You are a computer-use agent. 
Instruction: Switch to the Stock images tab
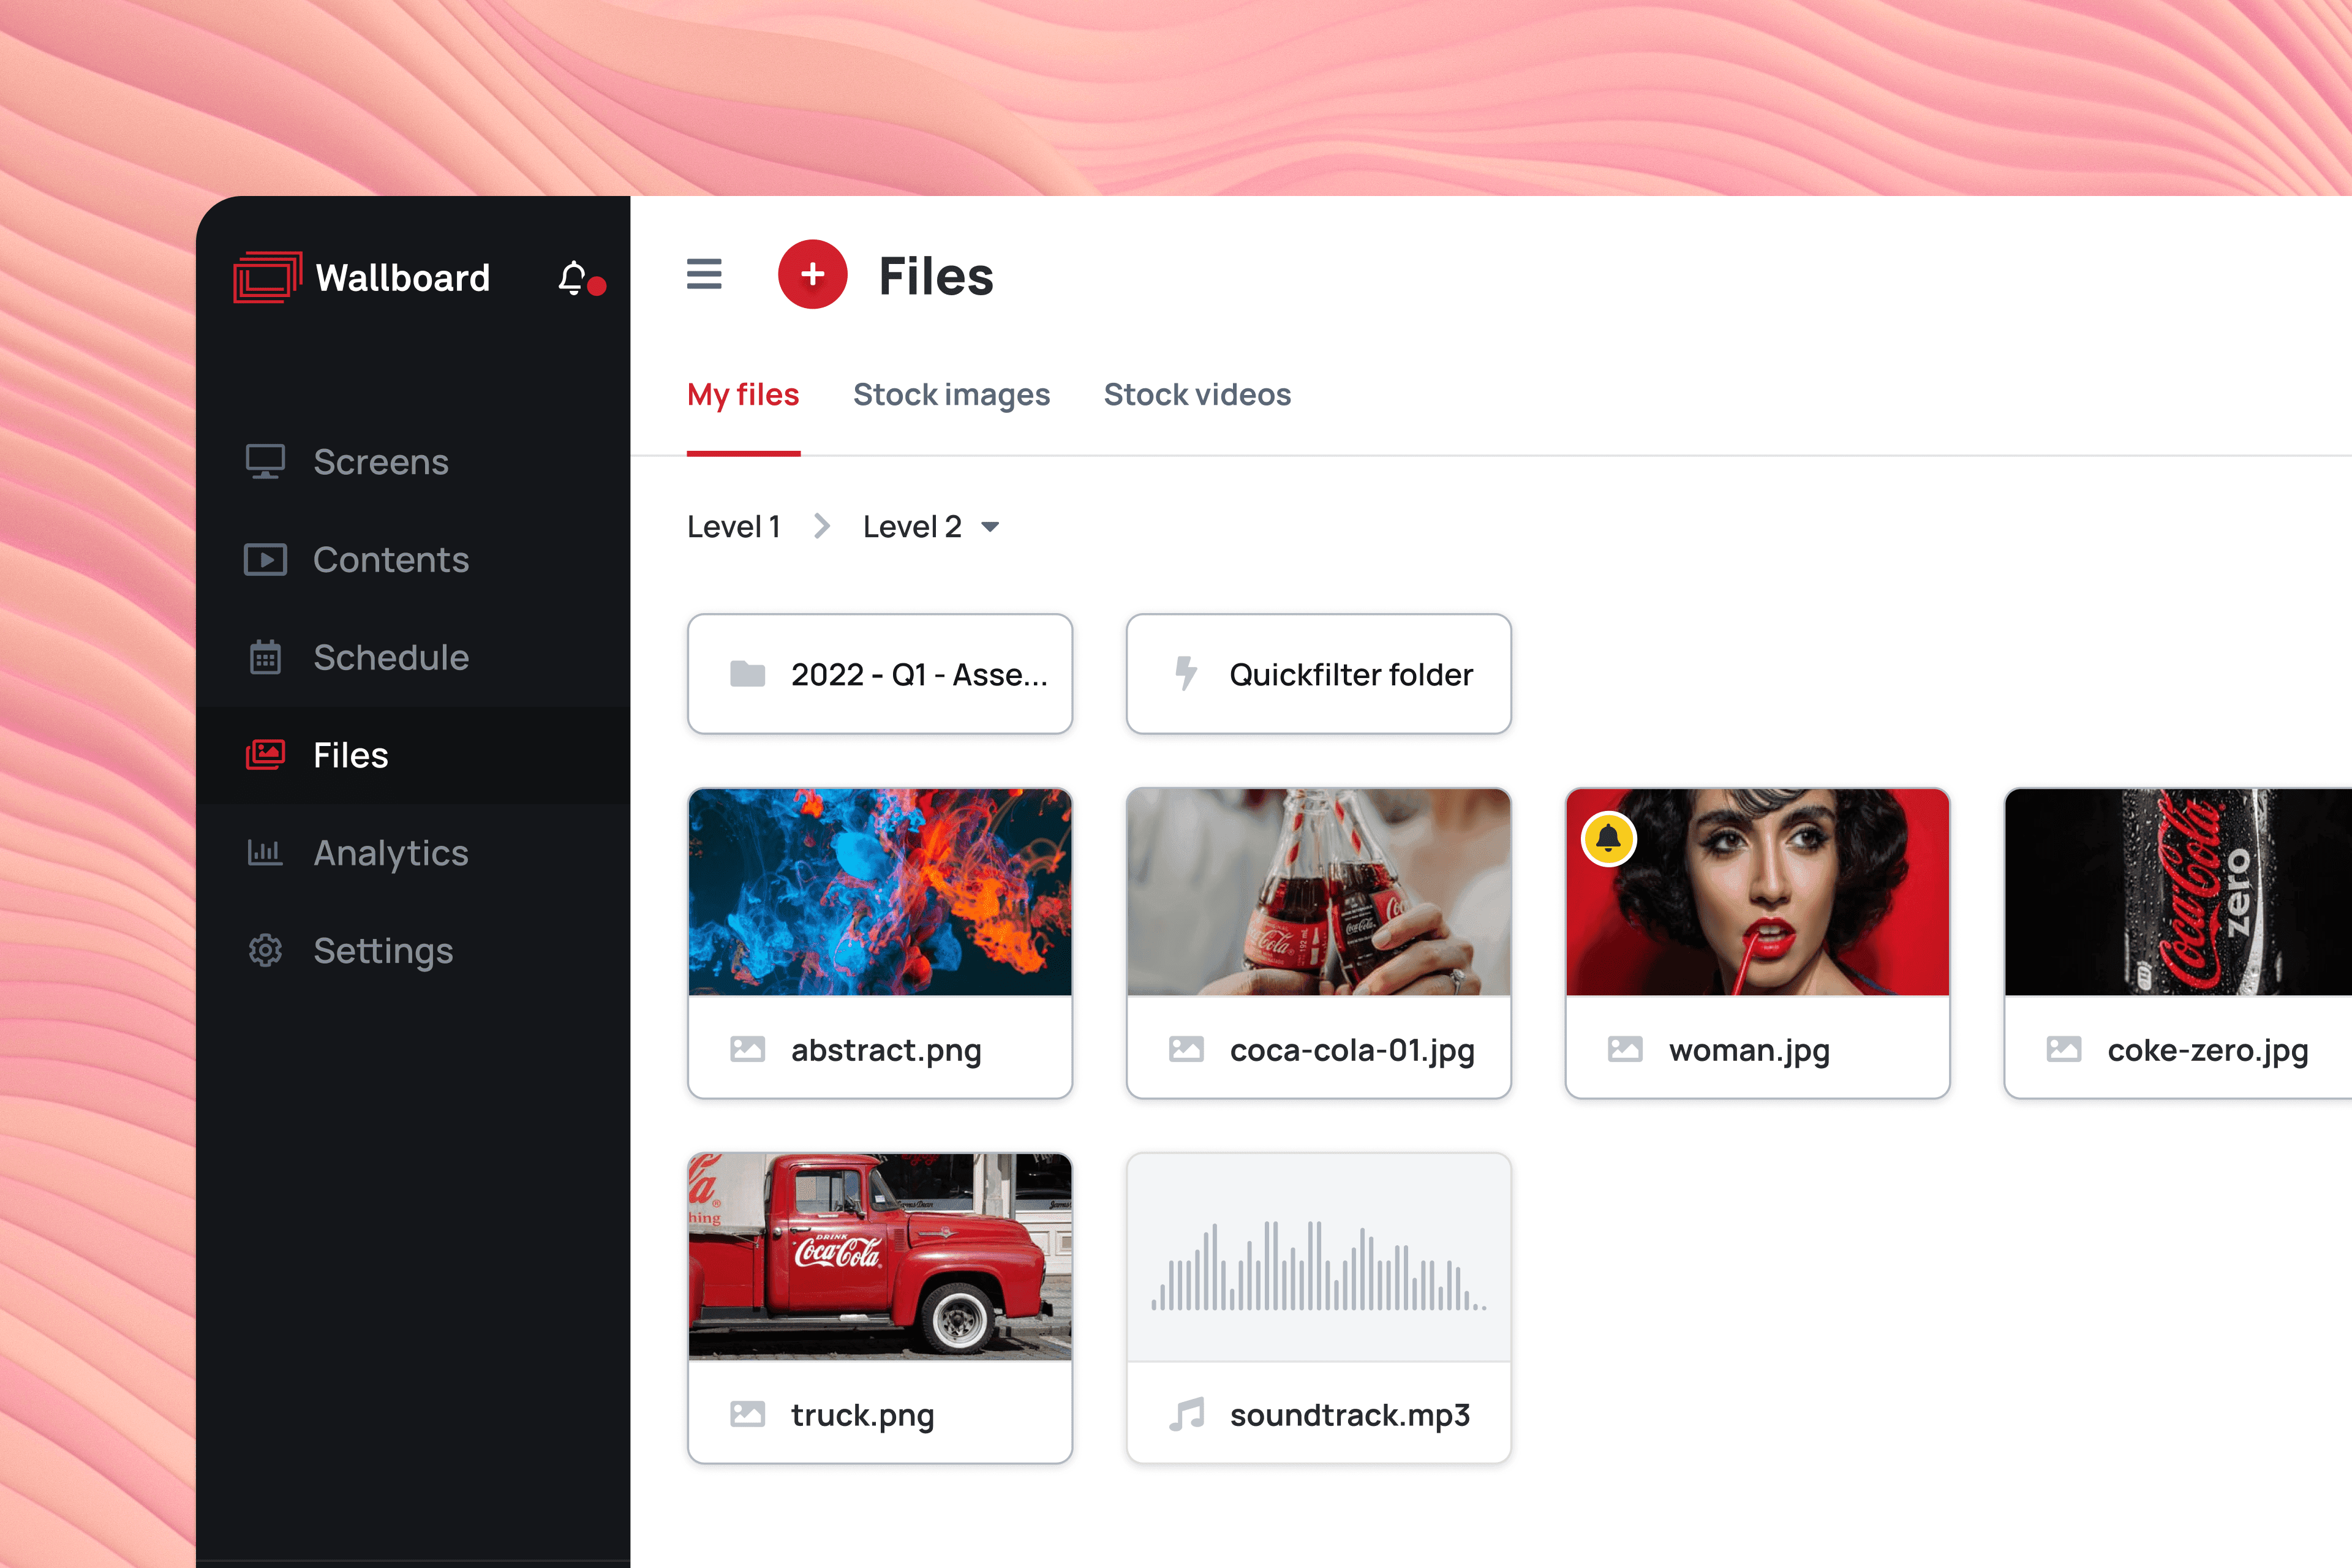tap(951, 395)
